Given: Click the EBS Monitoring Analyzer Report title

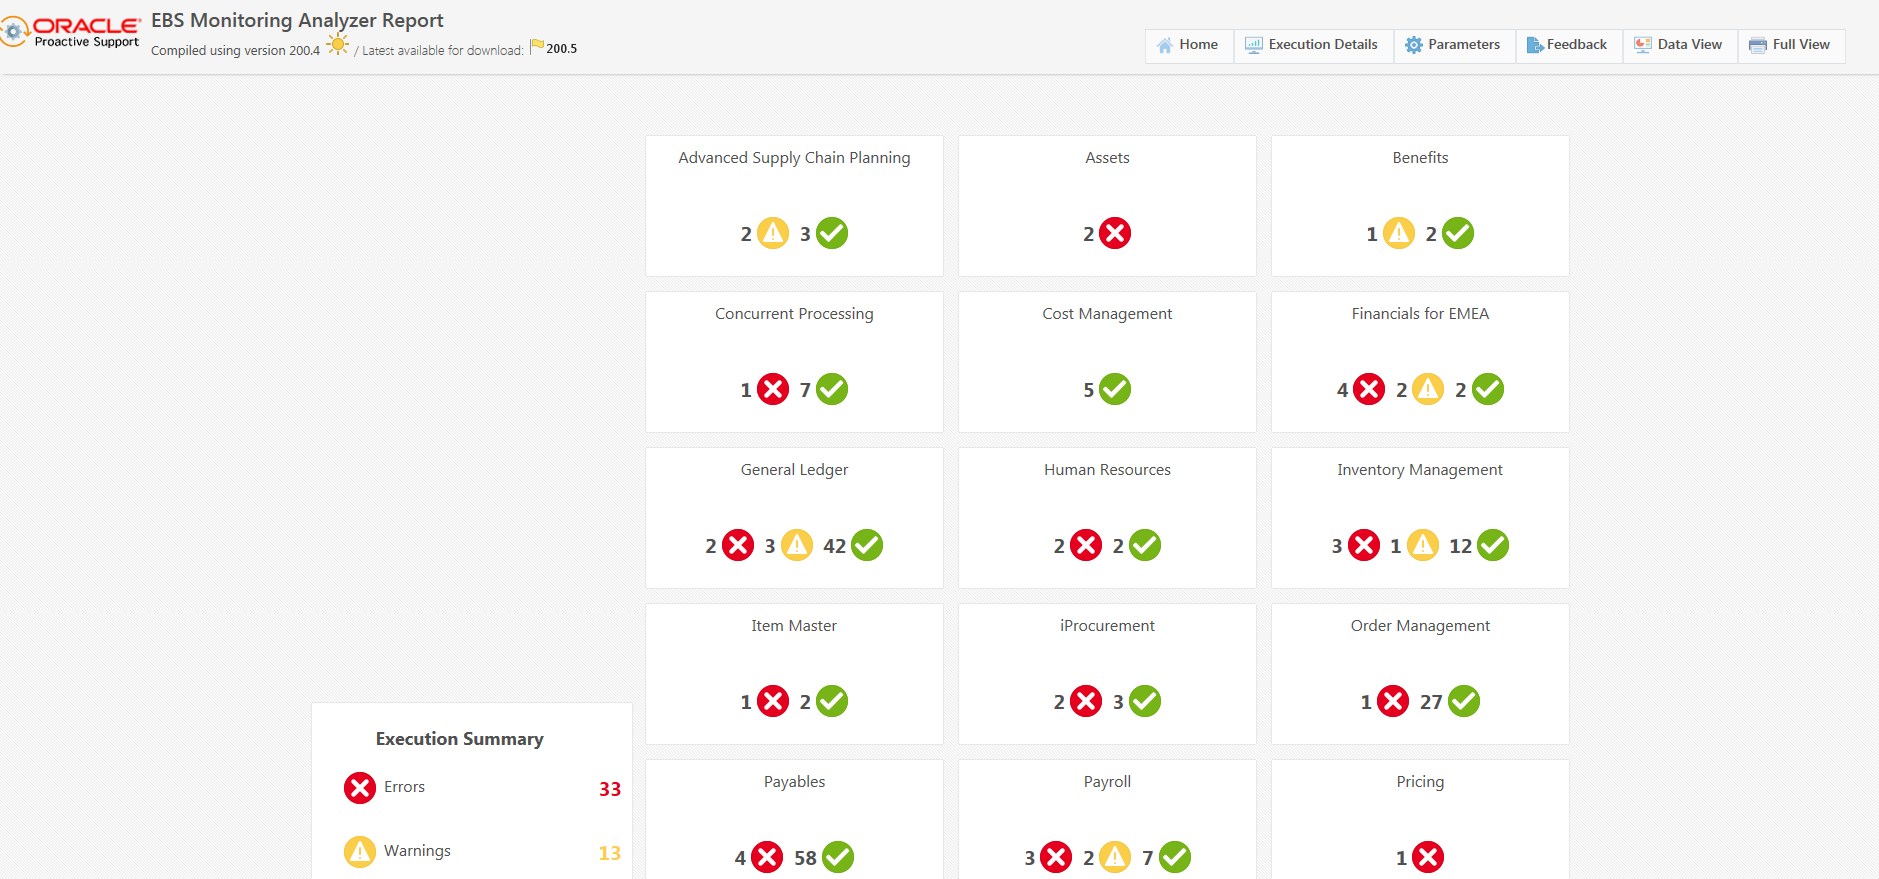Looking at the screenshot, I should [297, 21].
